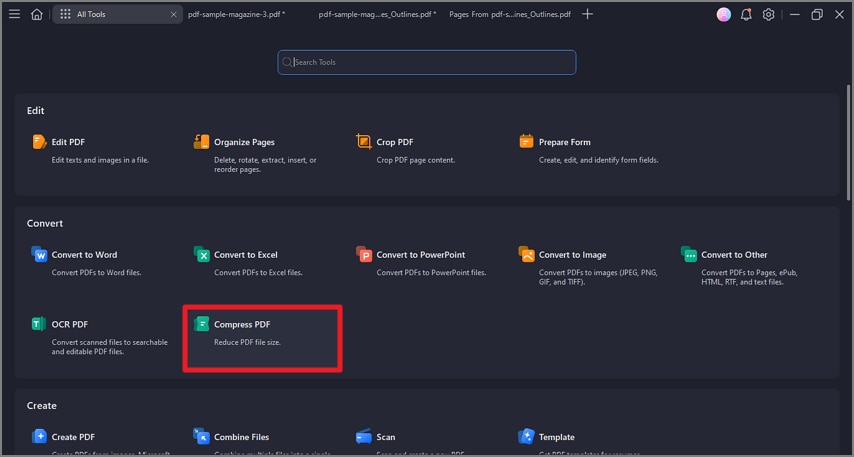
Task: Choose the Convert to Excel tool
Action: coord(245,255)
